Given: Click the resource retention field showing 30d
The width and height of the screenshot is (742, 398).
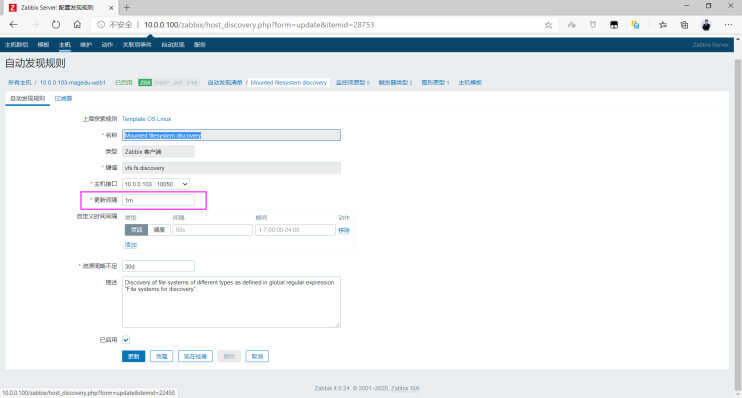Looking at the screenshot, I should click(158, 266).
